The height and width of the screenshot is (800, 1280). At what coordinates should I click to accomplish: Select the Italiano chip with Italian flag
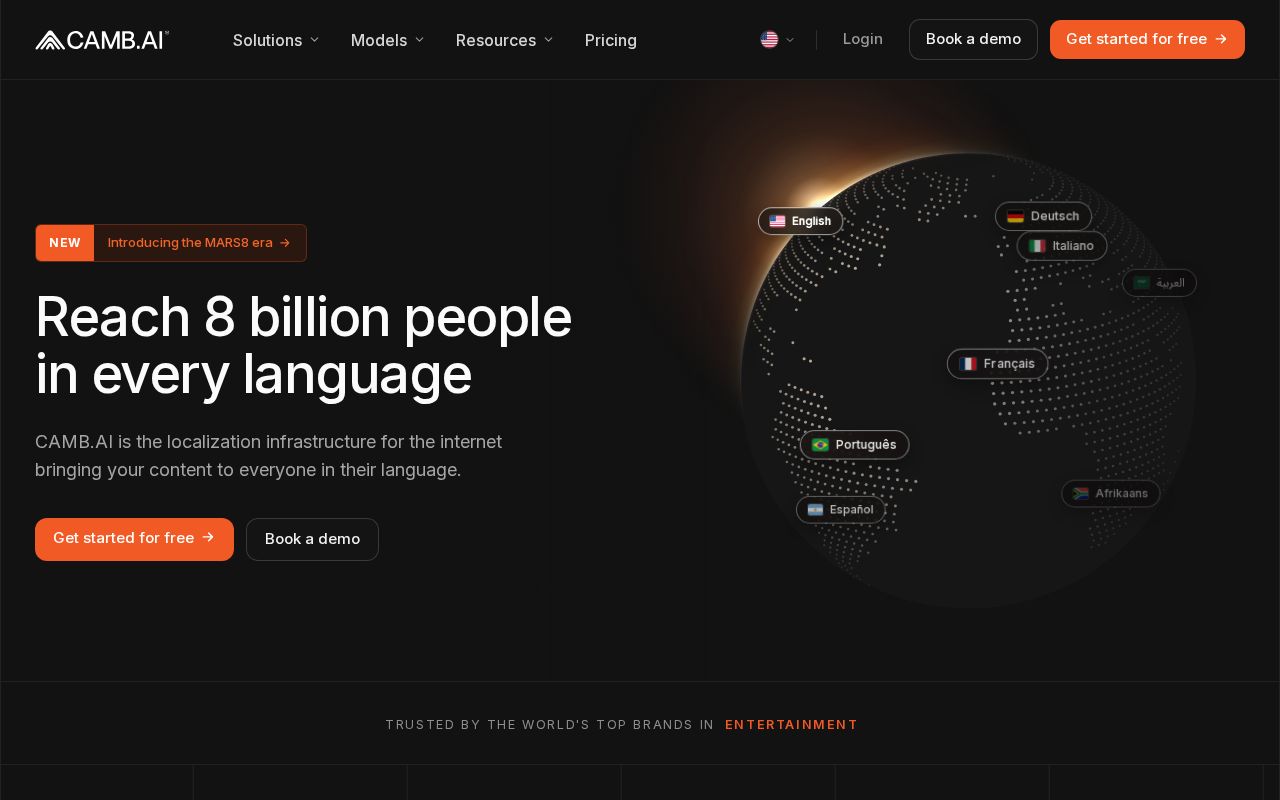click(x=1062, y=246)
